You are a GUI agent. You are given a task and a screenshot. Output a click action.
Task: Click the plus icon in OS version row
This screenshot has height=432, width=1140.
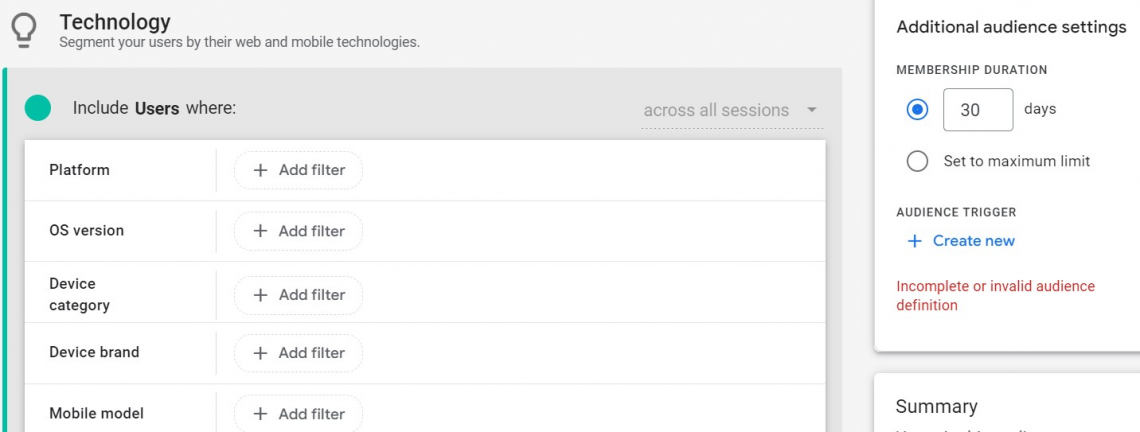[x=260, y=231]
